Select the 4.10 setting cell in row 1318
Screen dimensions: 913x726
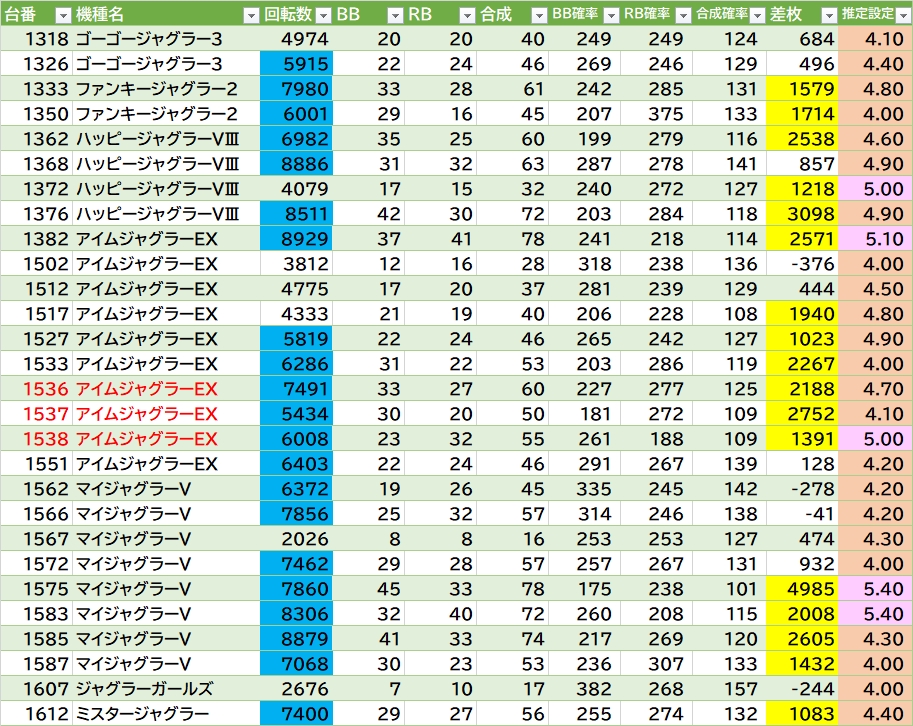coord(875,39)
